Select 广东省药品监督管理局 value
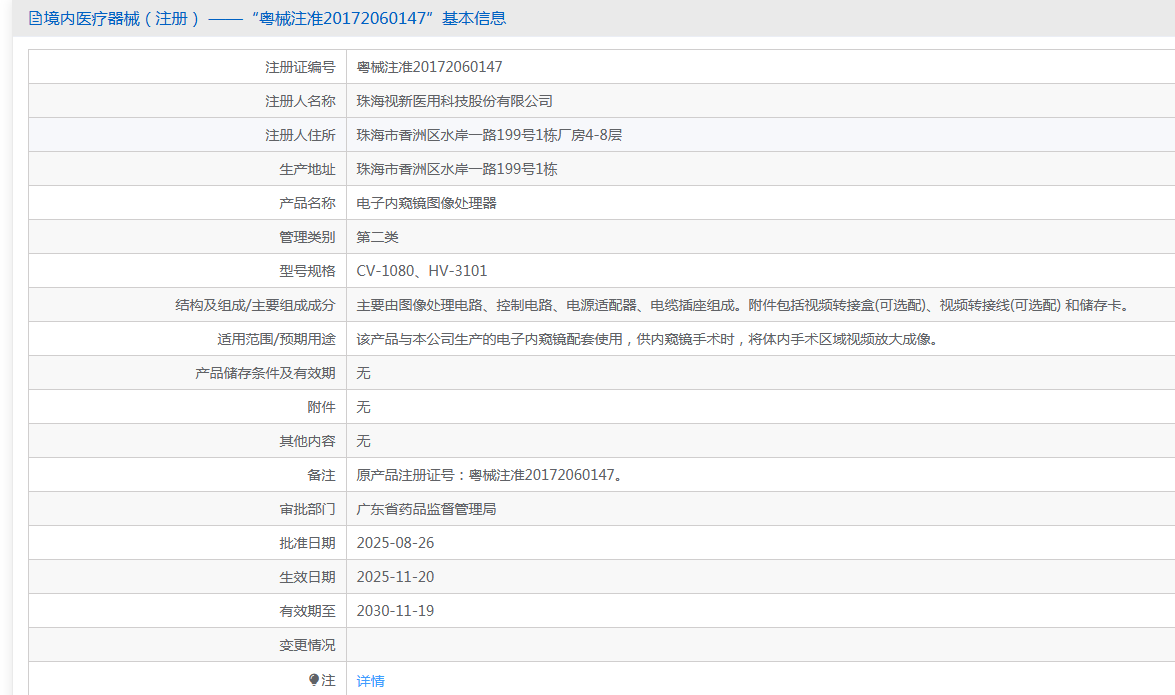The image size is (1175, 695). [x=426, y=509]
